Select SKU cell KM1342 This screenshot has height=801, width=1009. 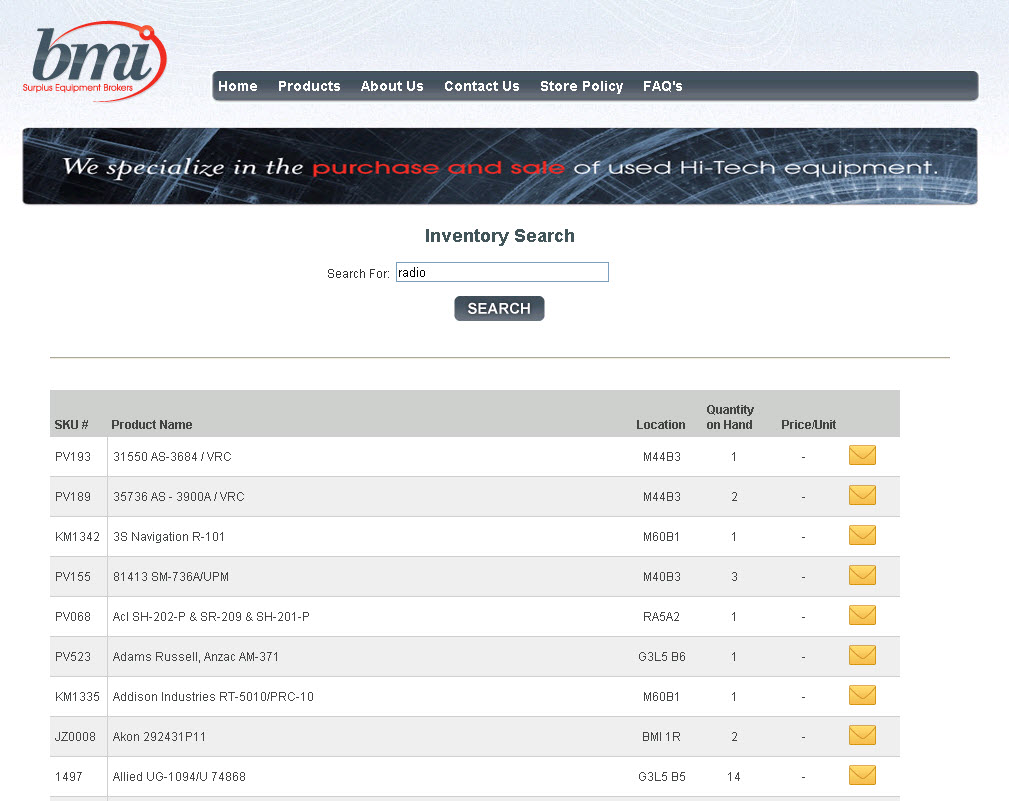click(x=77, y=537)
